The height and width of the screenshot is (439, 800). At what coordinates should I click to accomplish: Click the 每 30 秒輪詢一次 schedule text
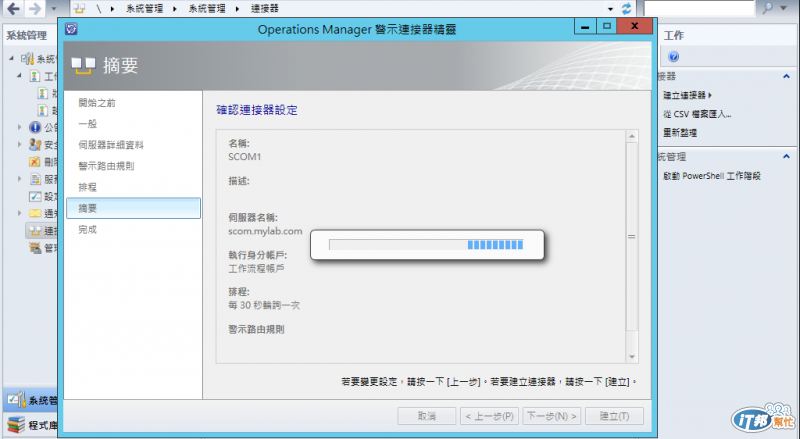[264, 305]
